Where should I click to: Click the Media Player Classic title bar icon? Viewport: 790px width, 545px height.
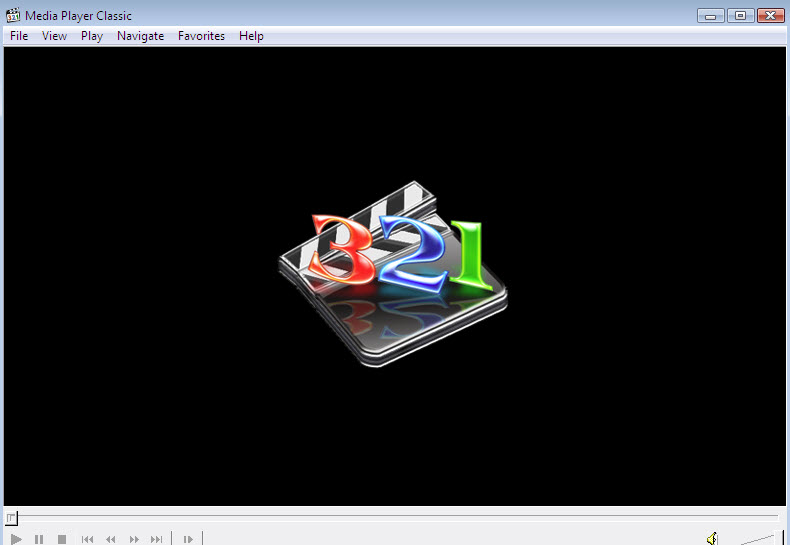[x=13, y=16]
